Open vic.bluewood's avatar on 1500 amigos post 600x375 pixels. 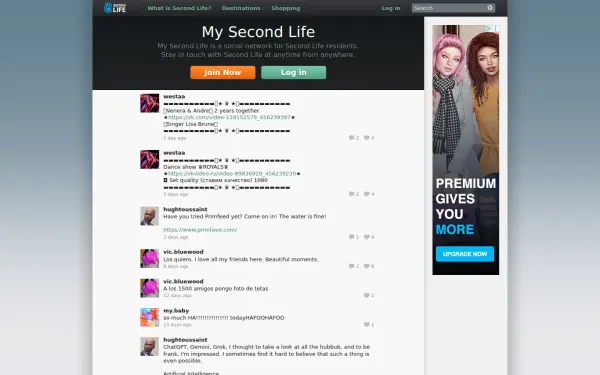click(149, 288)
